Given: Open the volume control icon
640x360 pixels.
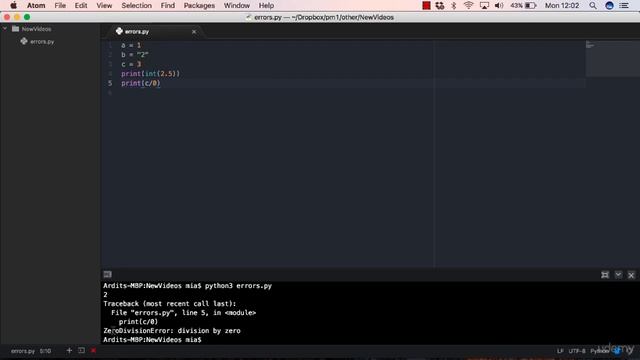Looking at the screenshot, I should [499, 6].
